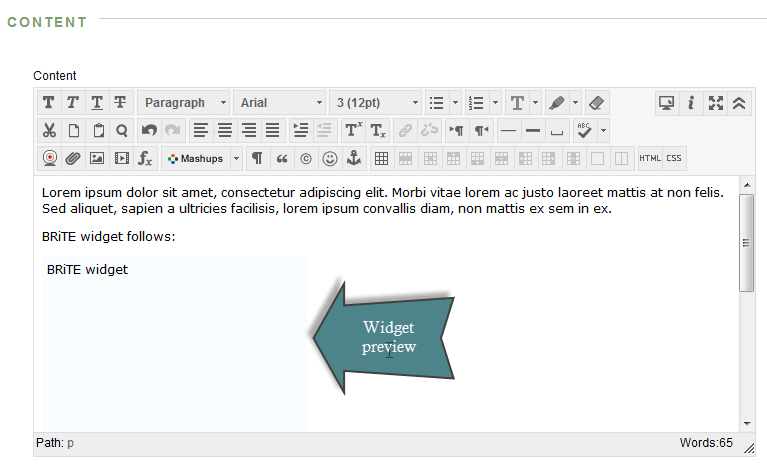The height and width of the screenshot is (471, 767).
Task: Insert embedded media film icon
Action: click(x=121, y=158)
